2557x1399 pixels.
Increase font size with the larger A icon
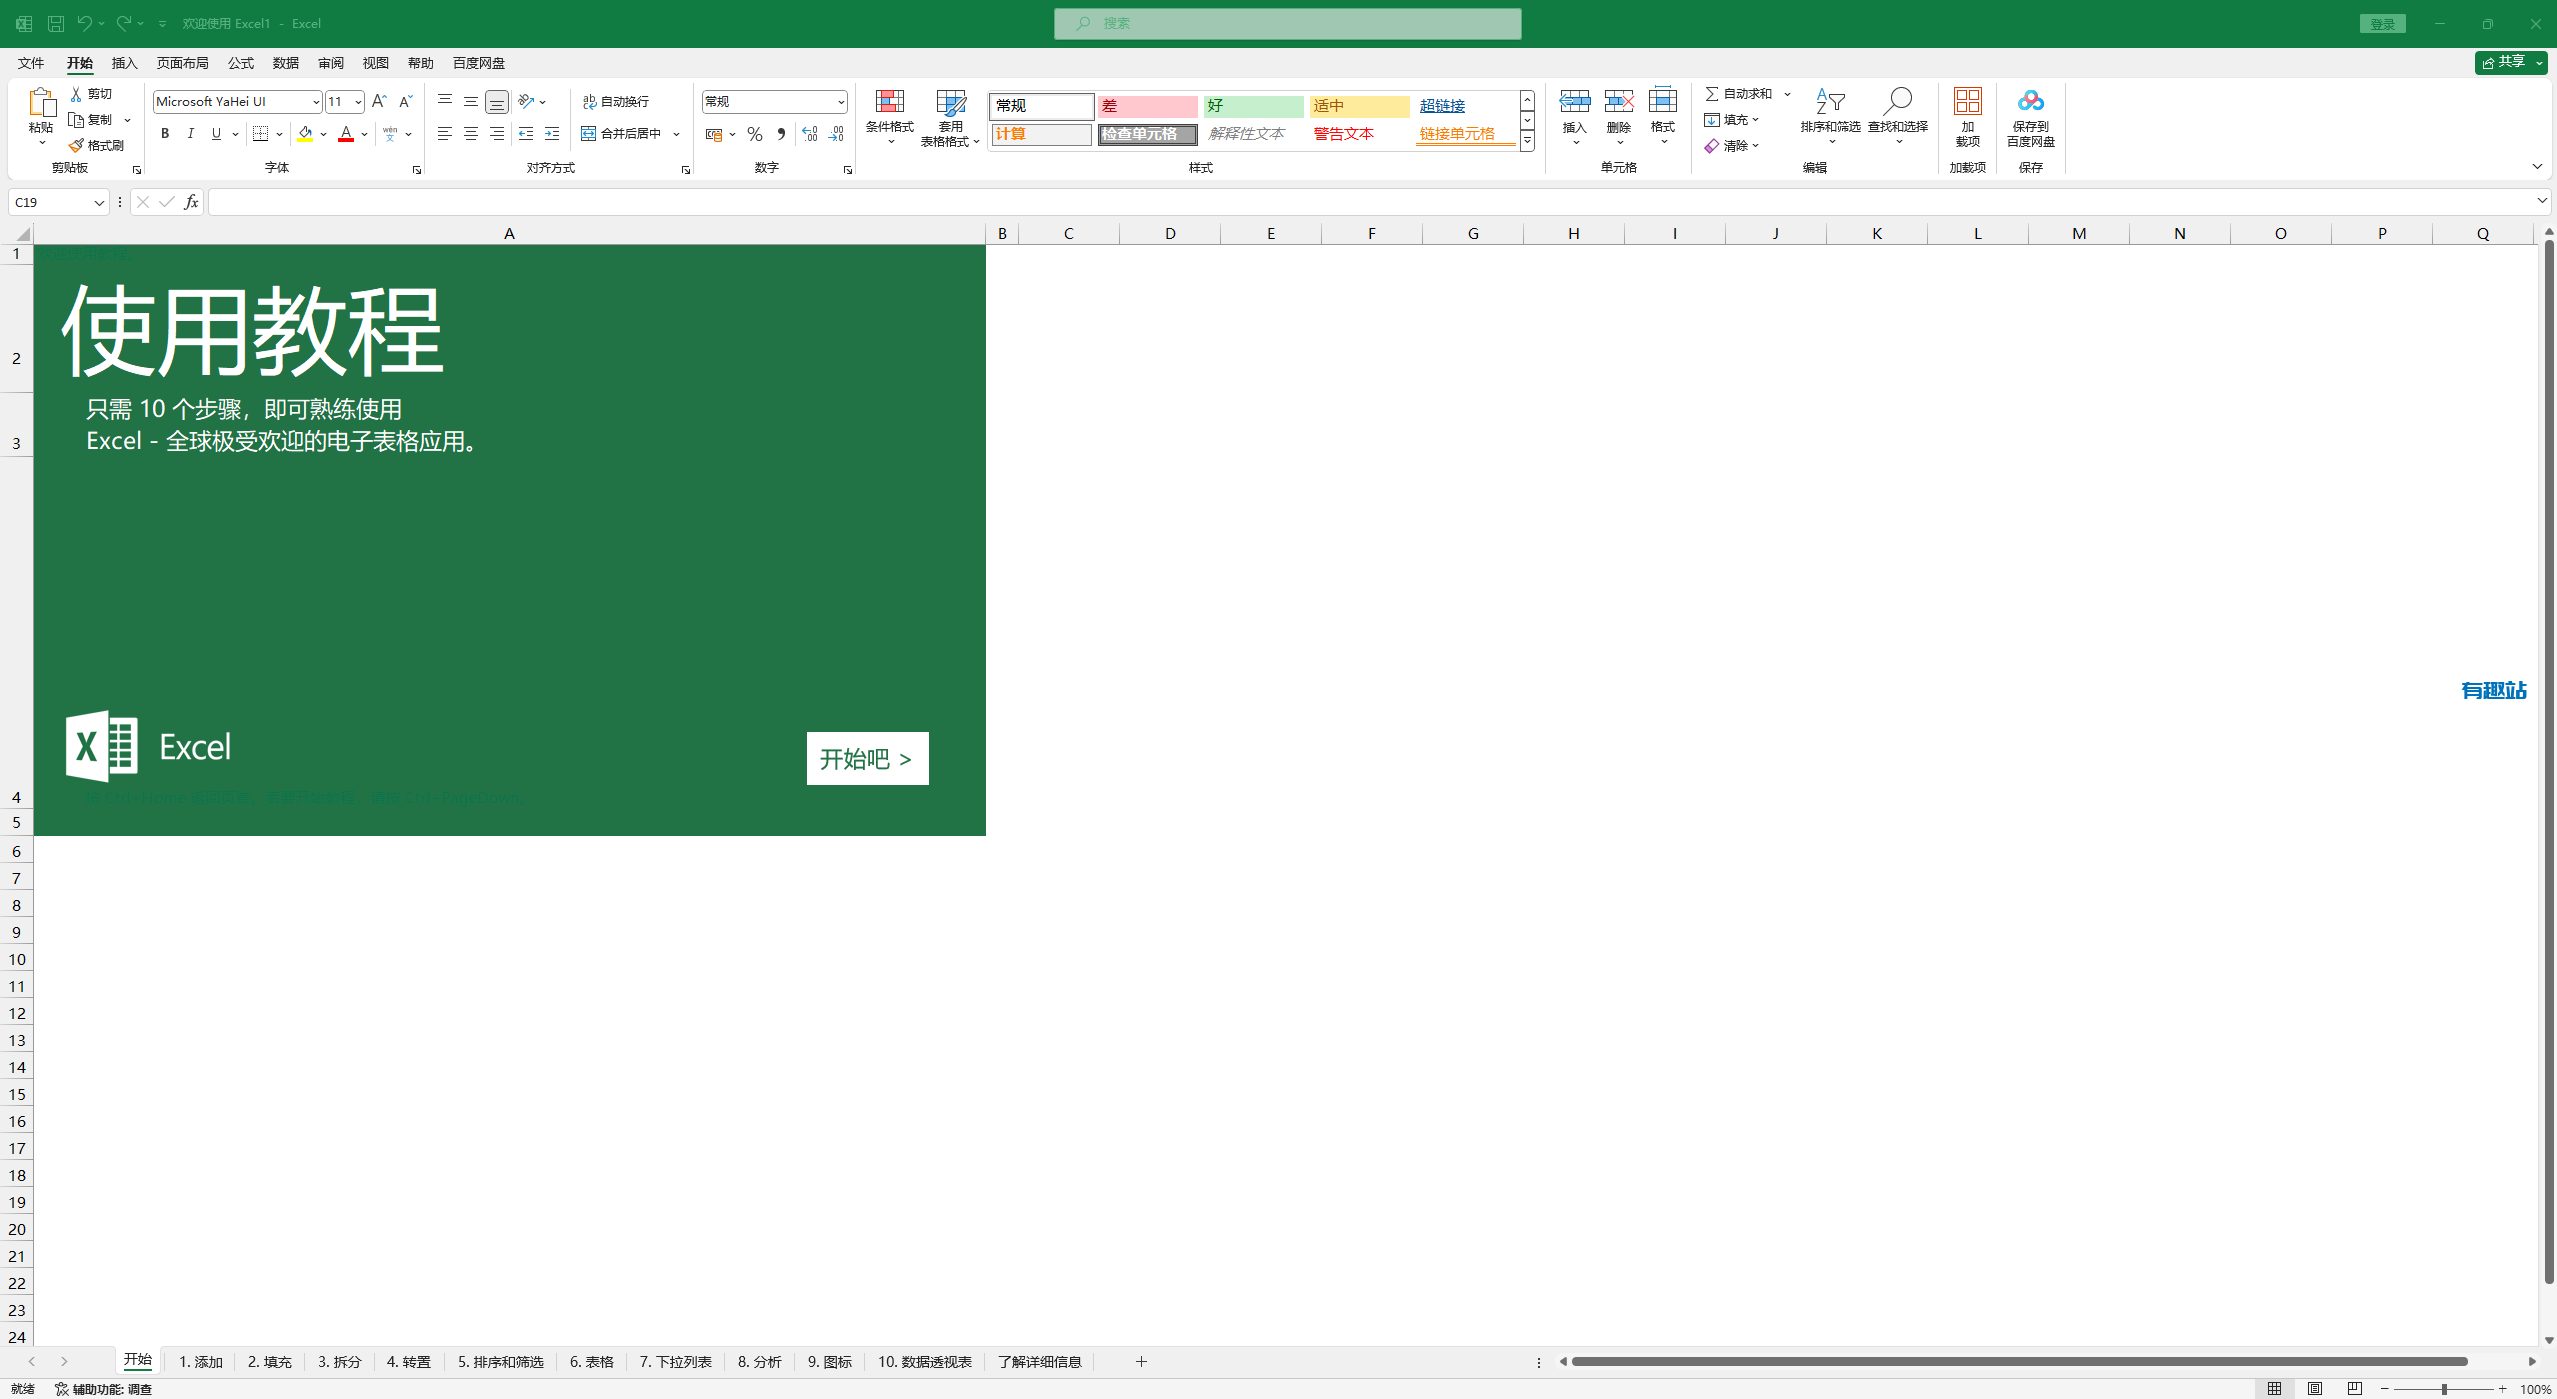click(378, 101)
